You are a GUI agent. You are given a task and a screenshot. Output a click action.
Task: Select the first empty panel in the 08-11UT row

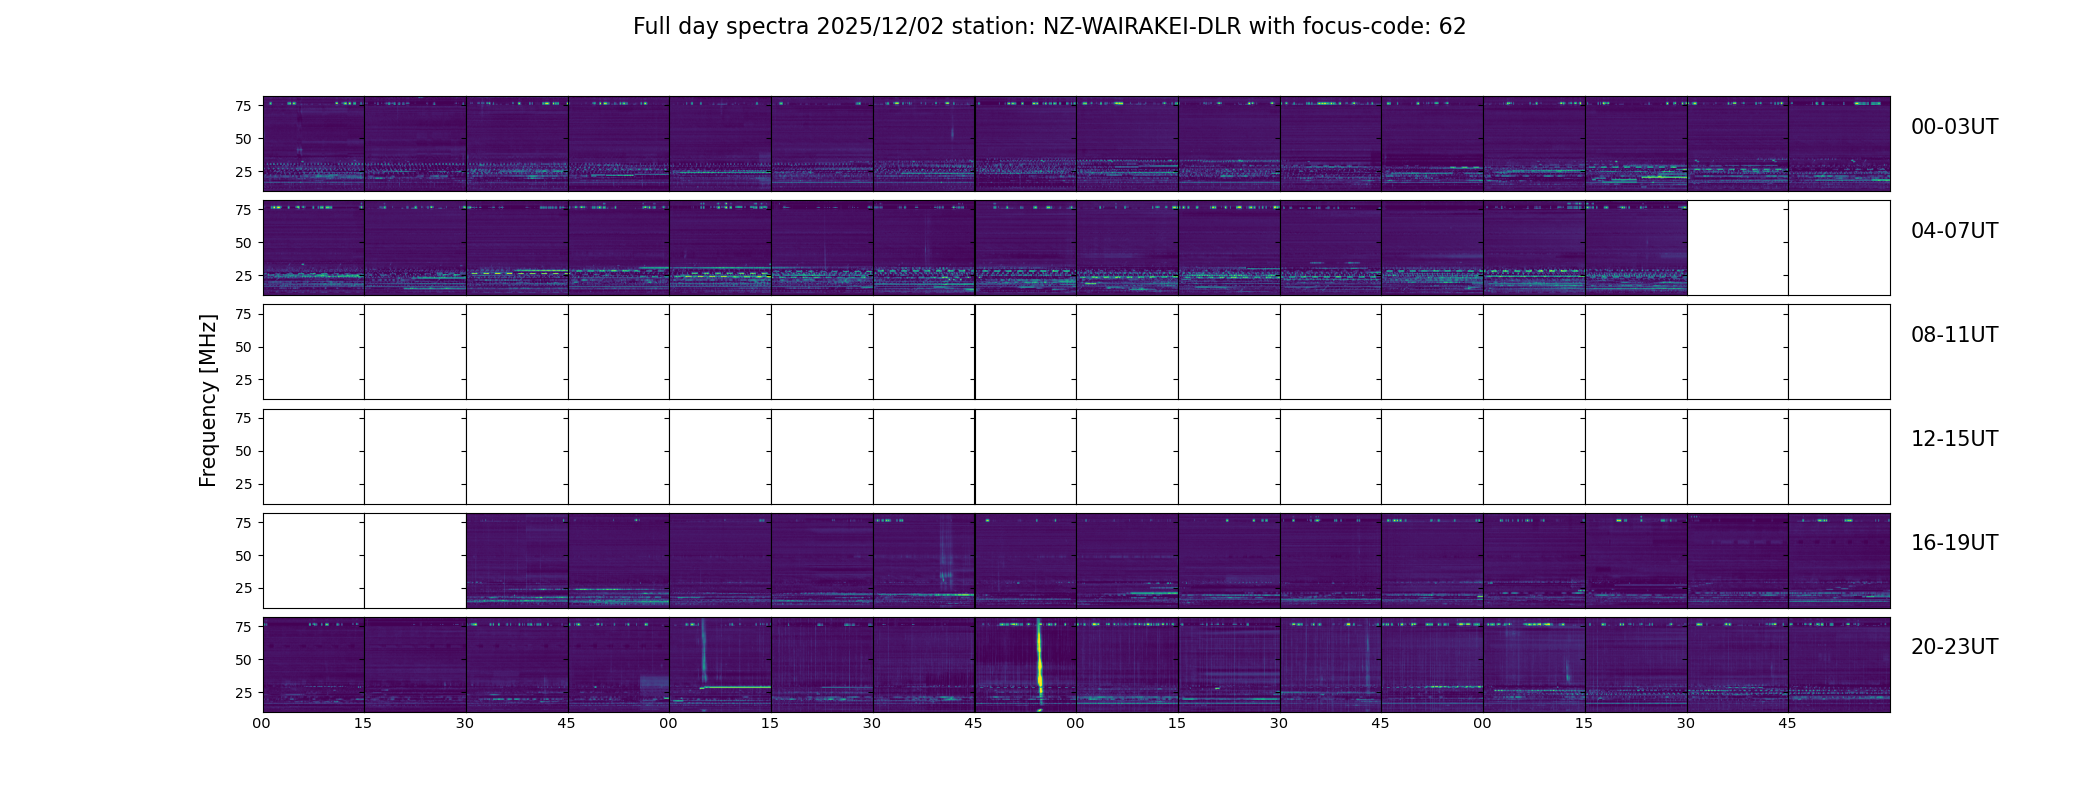(314, 352)
